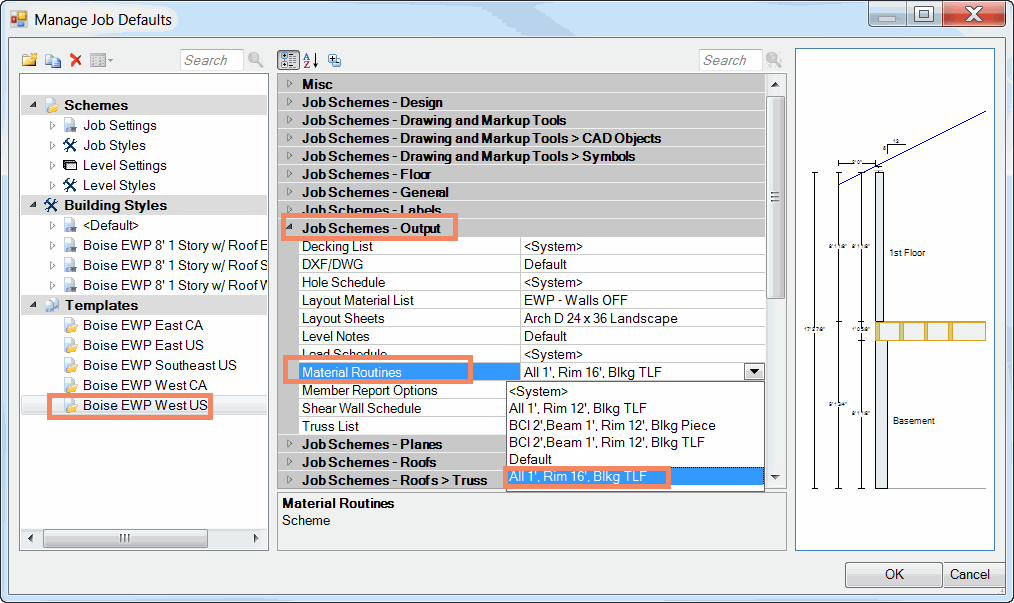The width and height of the screenshot is (1014, 603).
Task: Select the Boise EWP Southeast US template
Action: (x=160, y=366)
